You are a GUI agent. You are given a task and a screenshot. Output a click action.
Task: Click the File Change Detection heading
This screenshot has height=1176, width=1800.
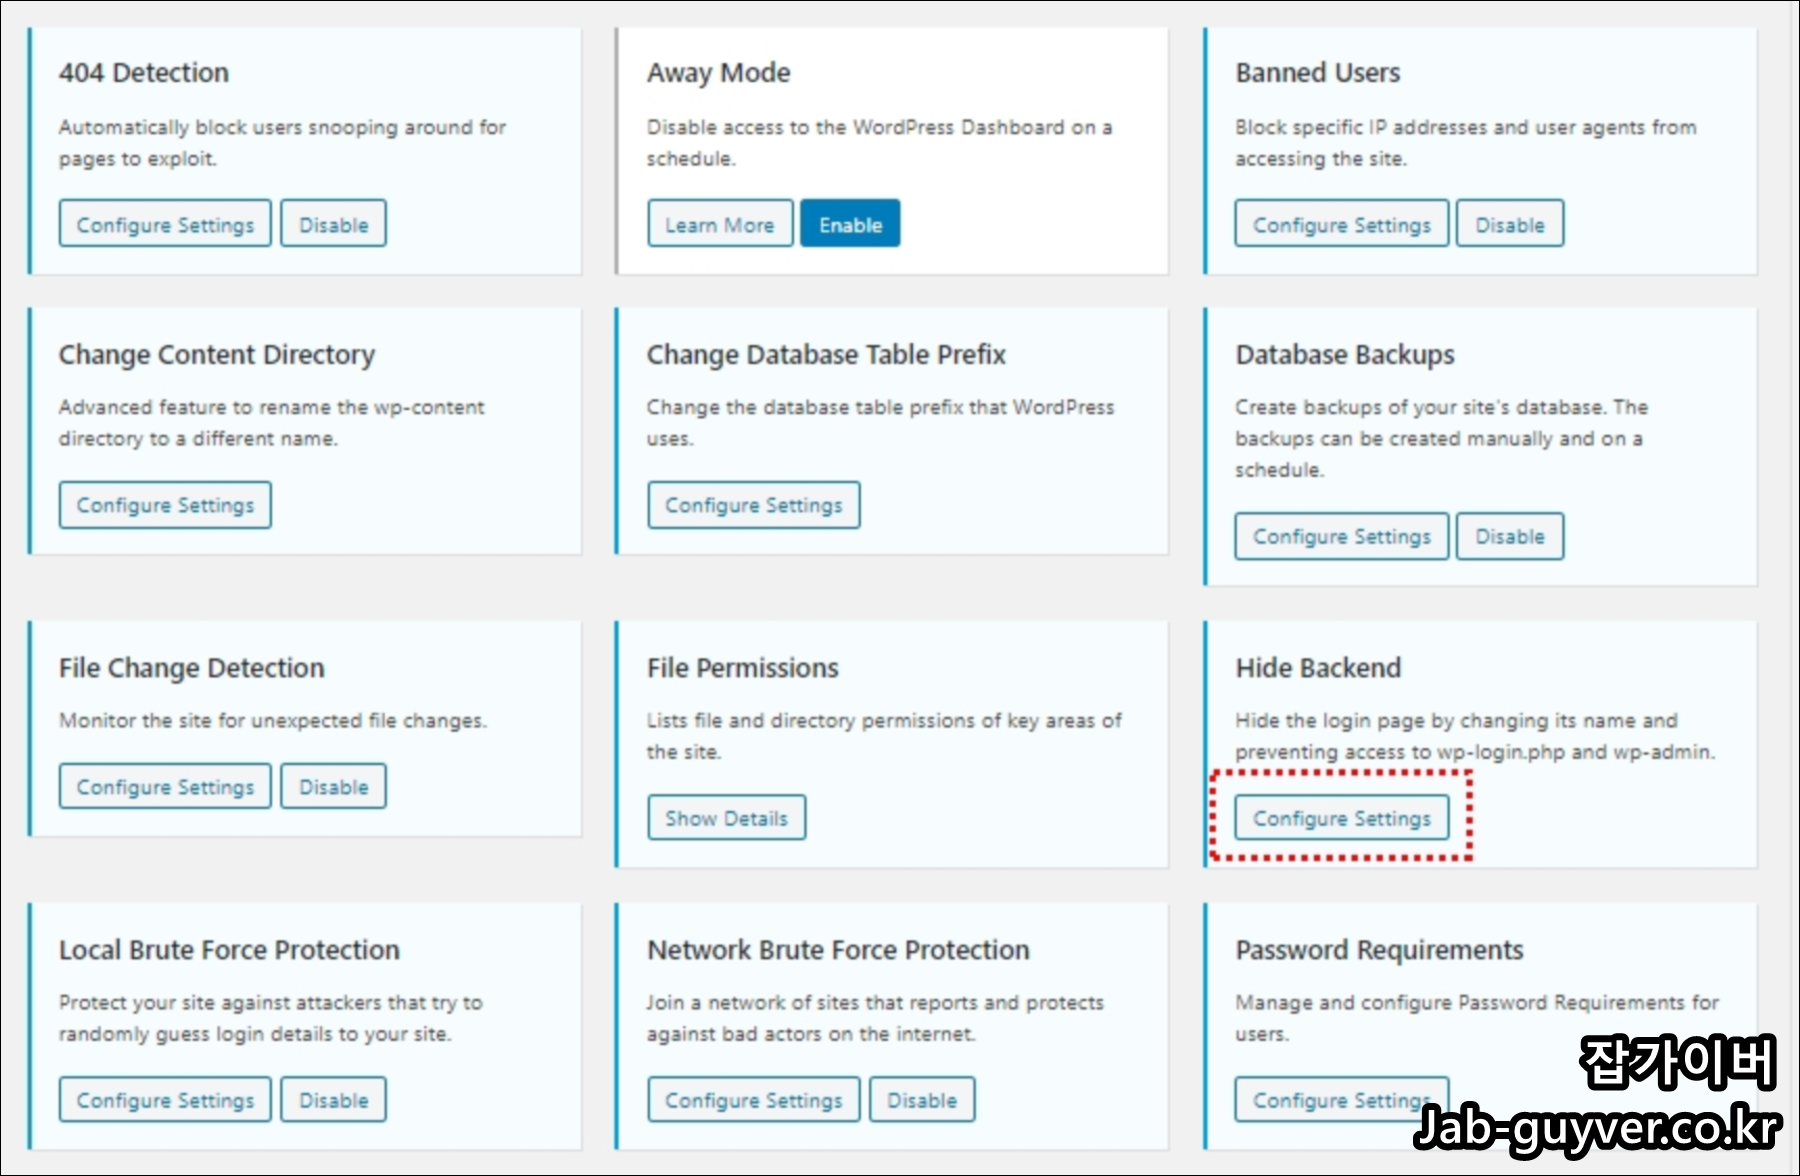tap(191, 667)
